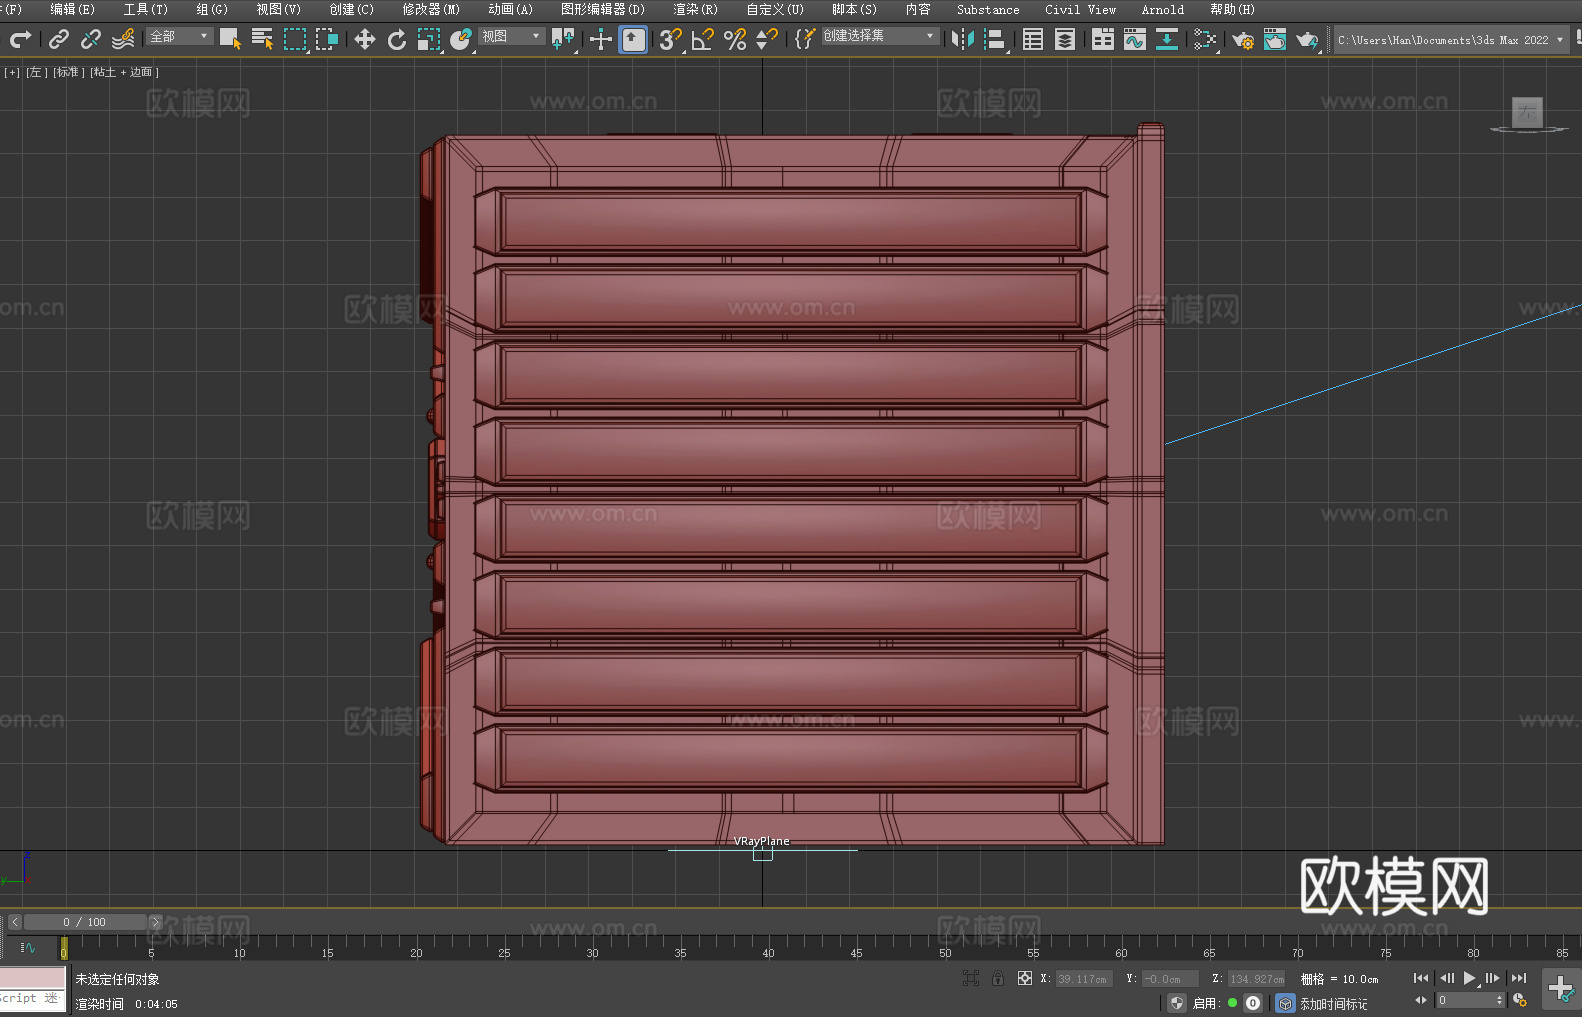1582x1017 pixels.
Task: Open the Curve Editor
Action: coord(1135,39)
